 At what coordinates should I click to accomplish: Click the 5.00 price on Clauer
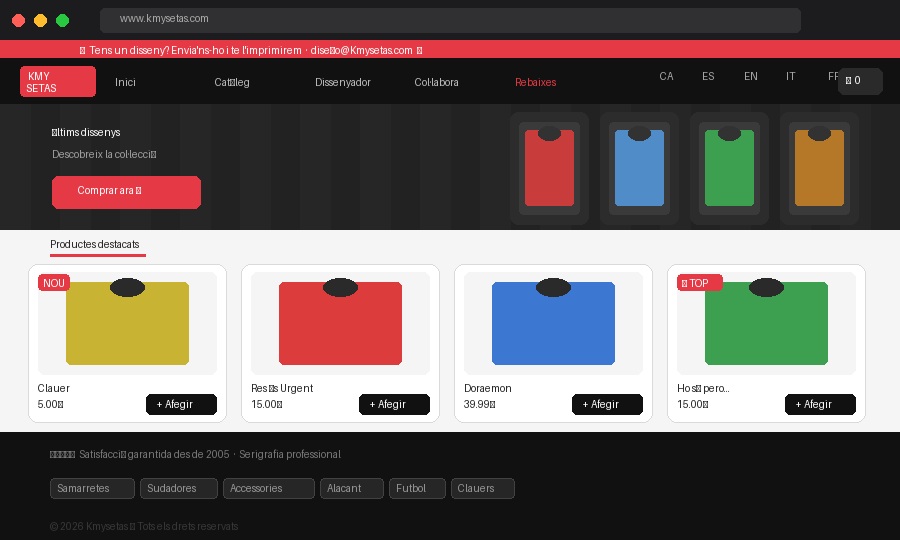click(51, 405)
